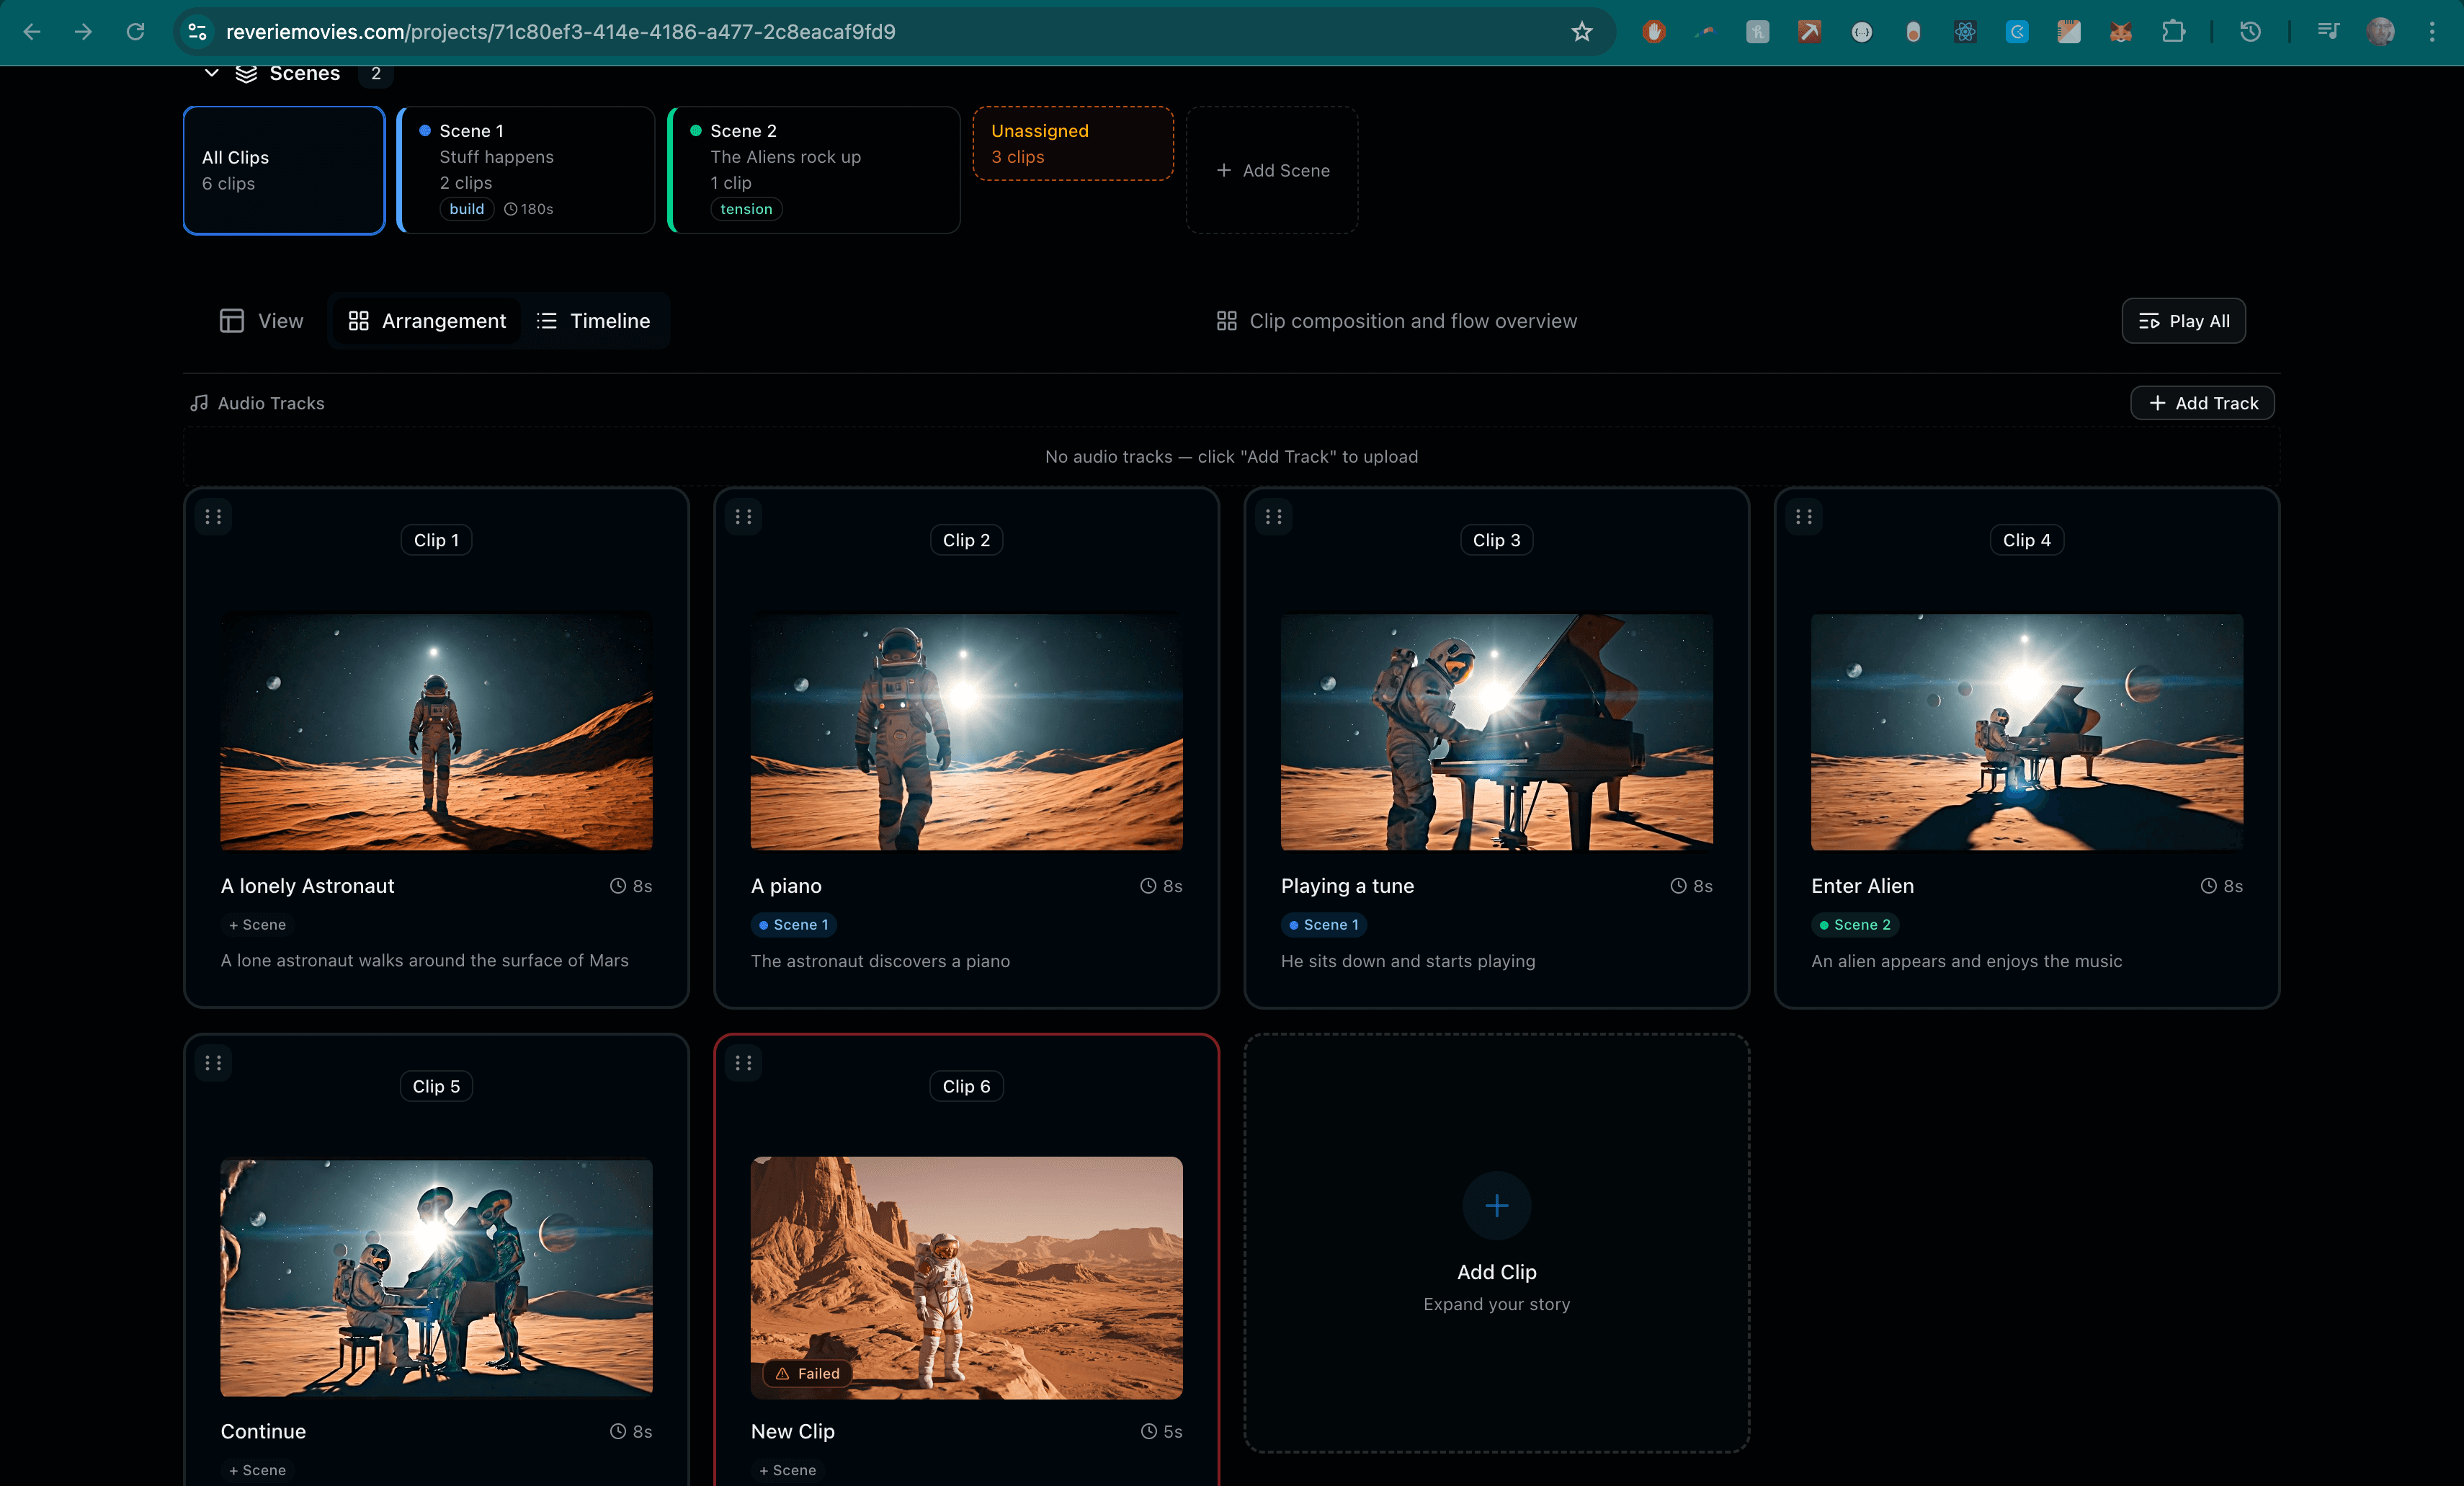Change the Scene 2 tag on Enter Alien
Image resolution: width=2464 pixels, height=1486 pixels.
click(x=1855, y=925)
